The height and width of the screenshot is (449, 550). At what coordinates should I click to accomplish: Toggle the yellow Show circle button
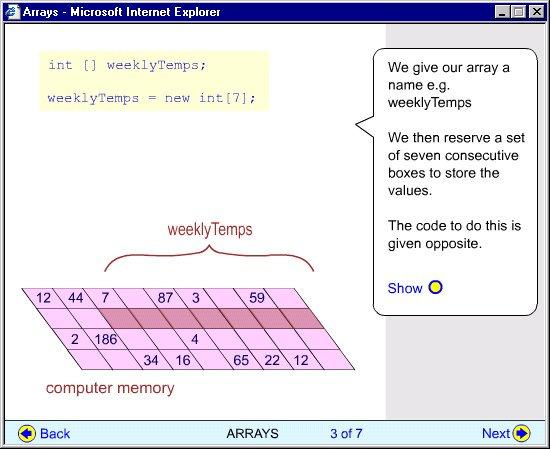[435, 287]
